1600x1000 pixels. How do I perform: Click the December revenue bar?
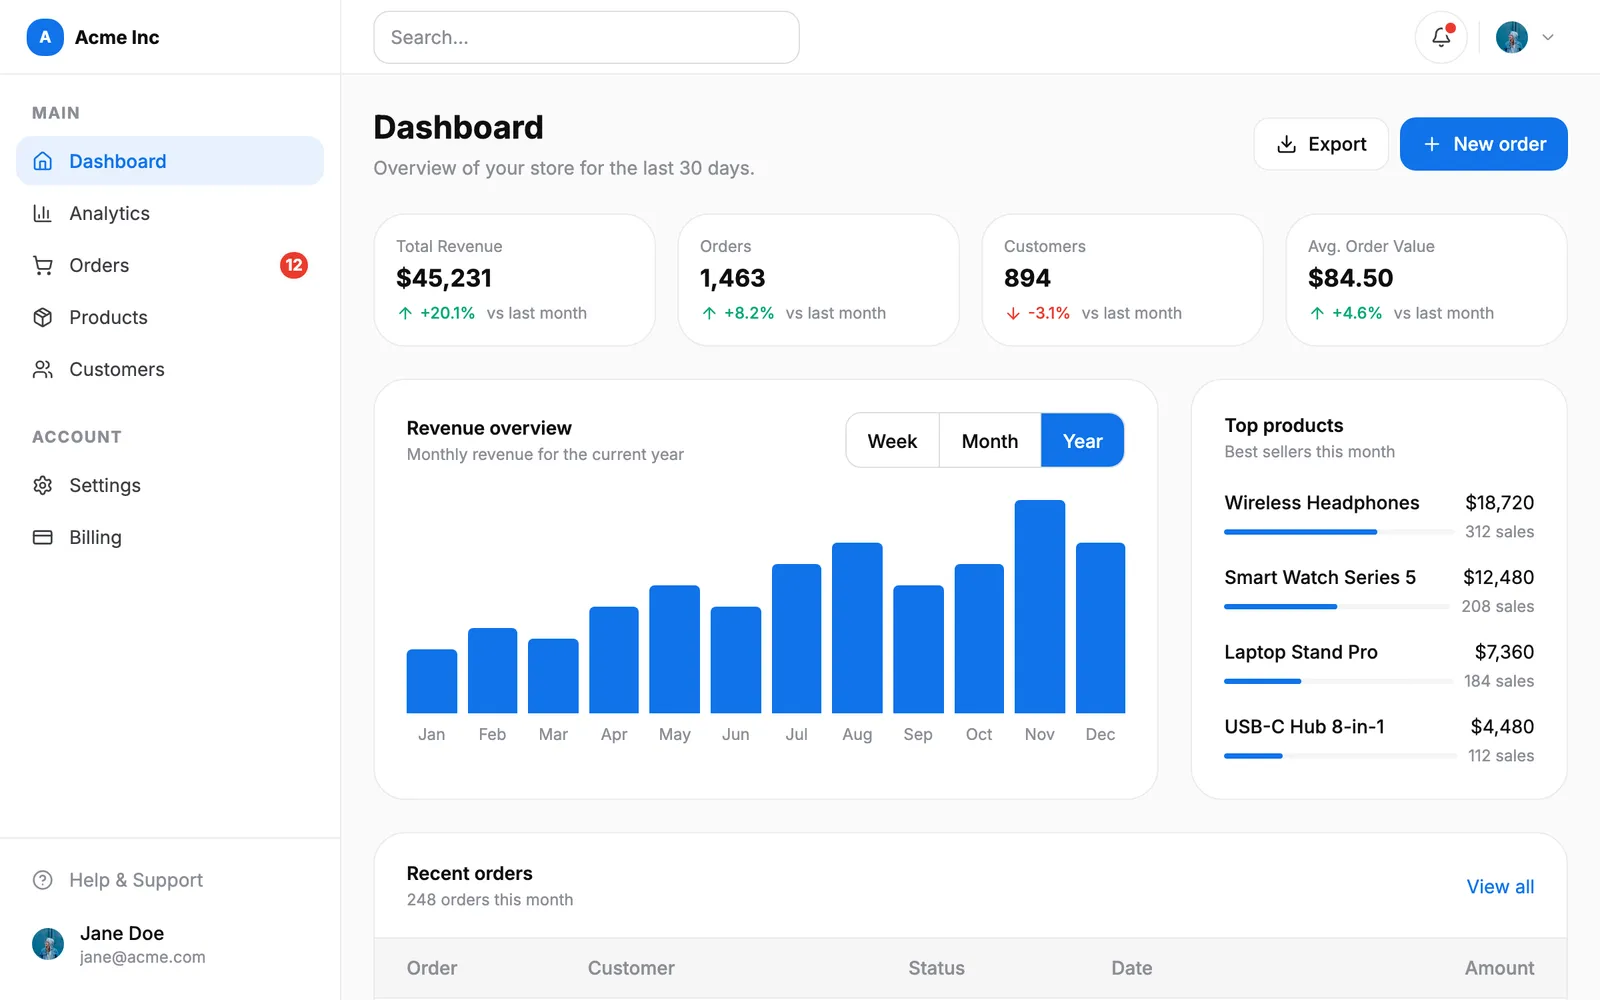(1100, 628)
